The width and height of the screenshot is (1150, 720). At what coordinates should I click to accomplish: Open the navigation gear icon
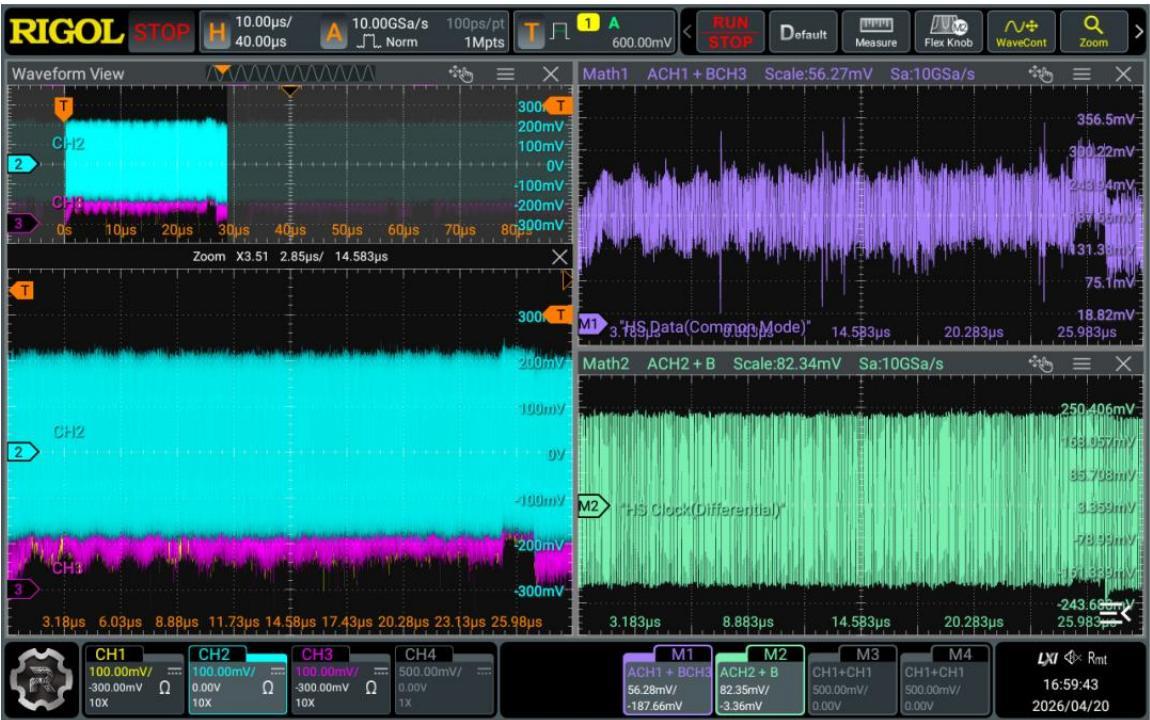(x=42, y=680)
